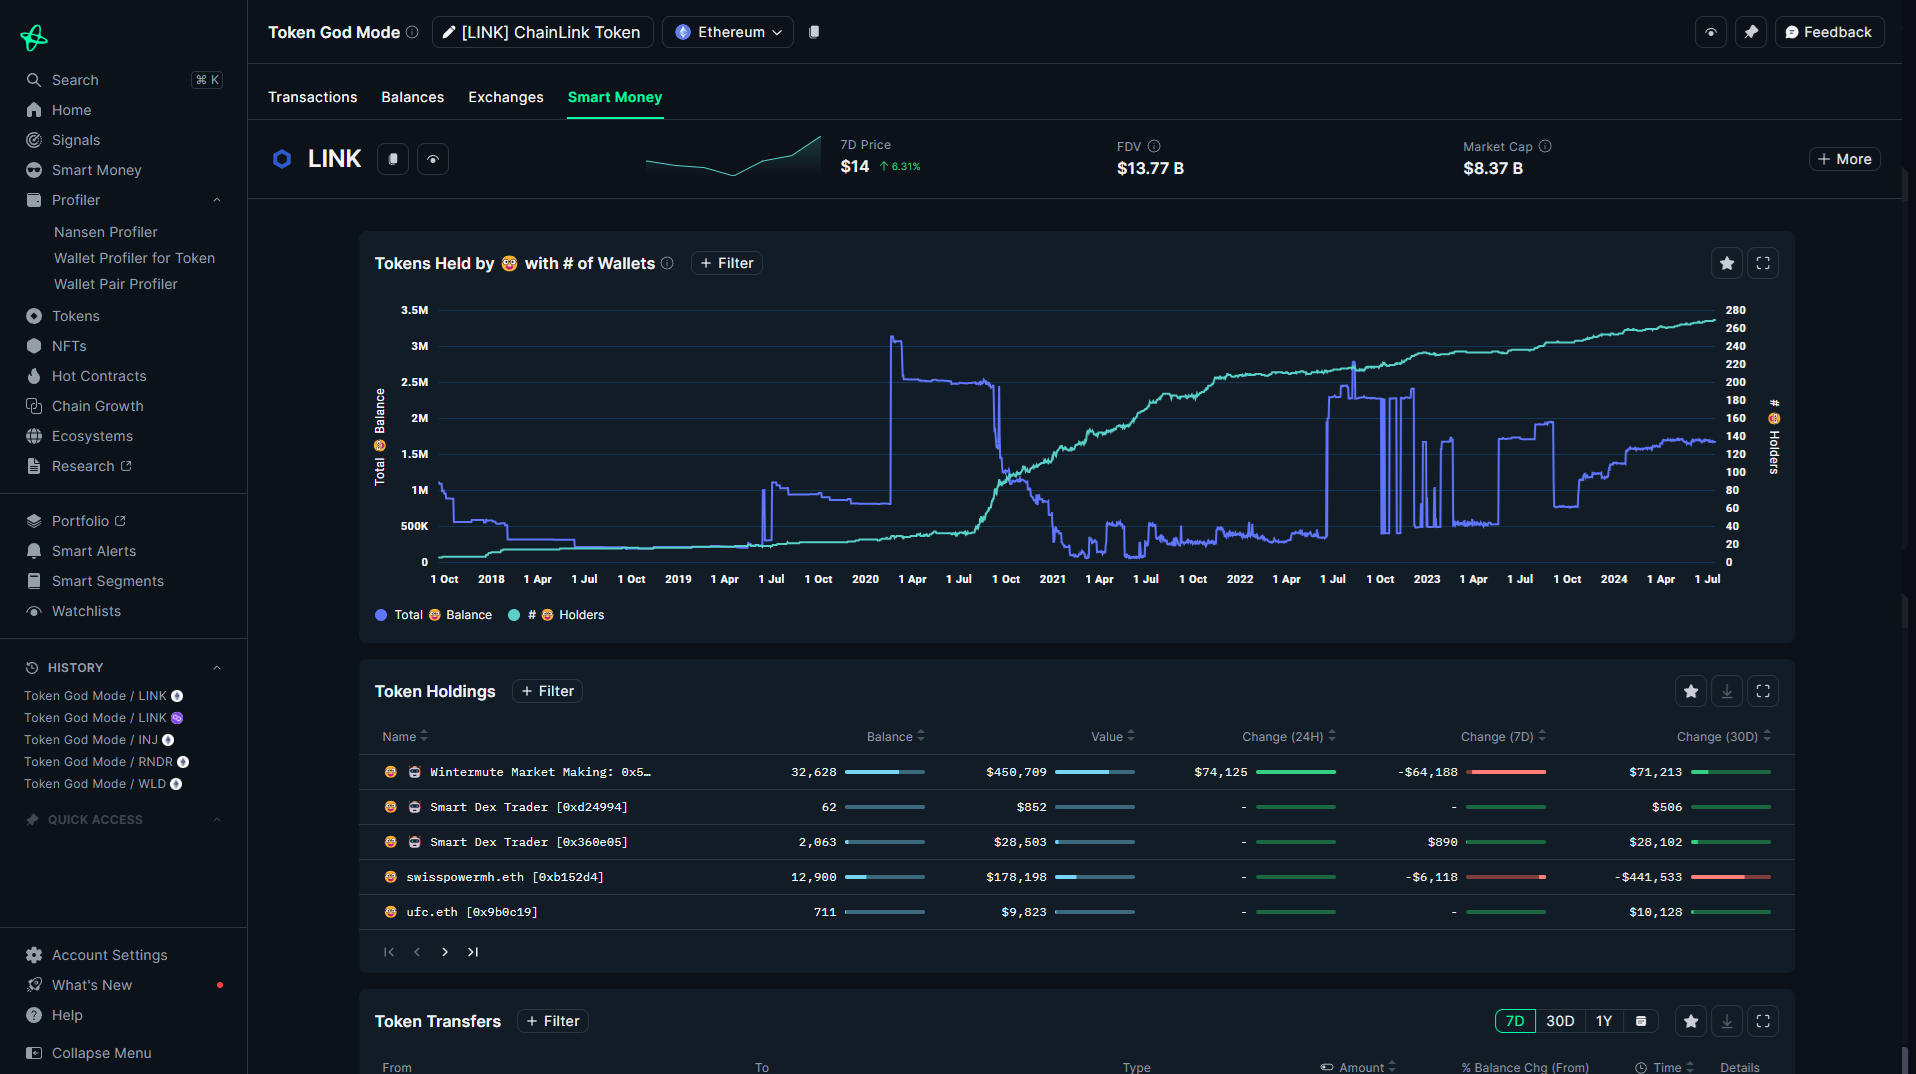This screenshot has height=1074, width=1916.
Task: Click the Token God Mode info icon
Action: point(412,32)
